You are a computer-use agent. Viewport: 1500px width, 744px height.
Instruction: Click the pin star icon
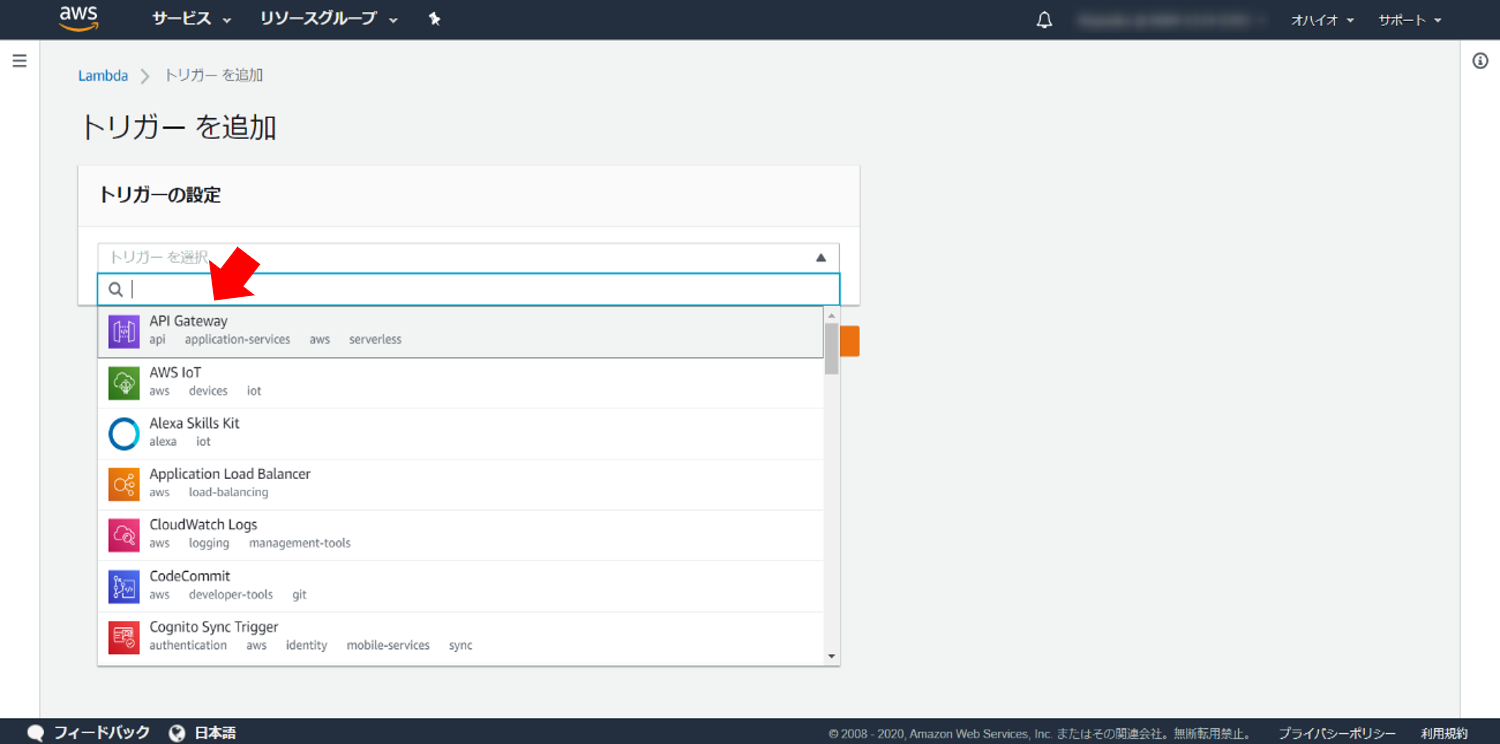(x=434, y=19)
